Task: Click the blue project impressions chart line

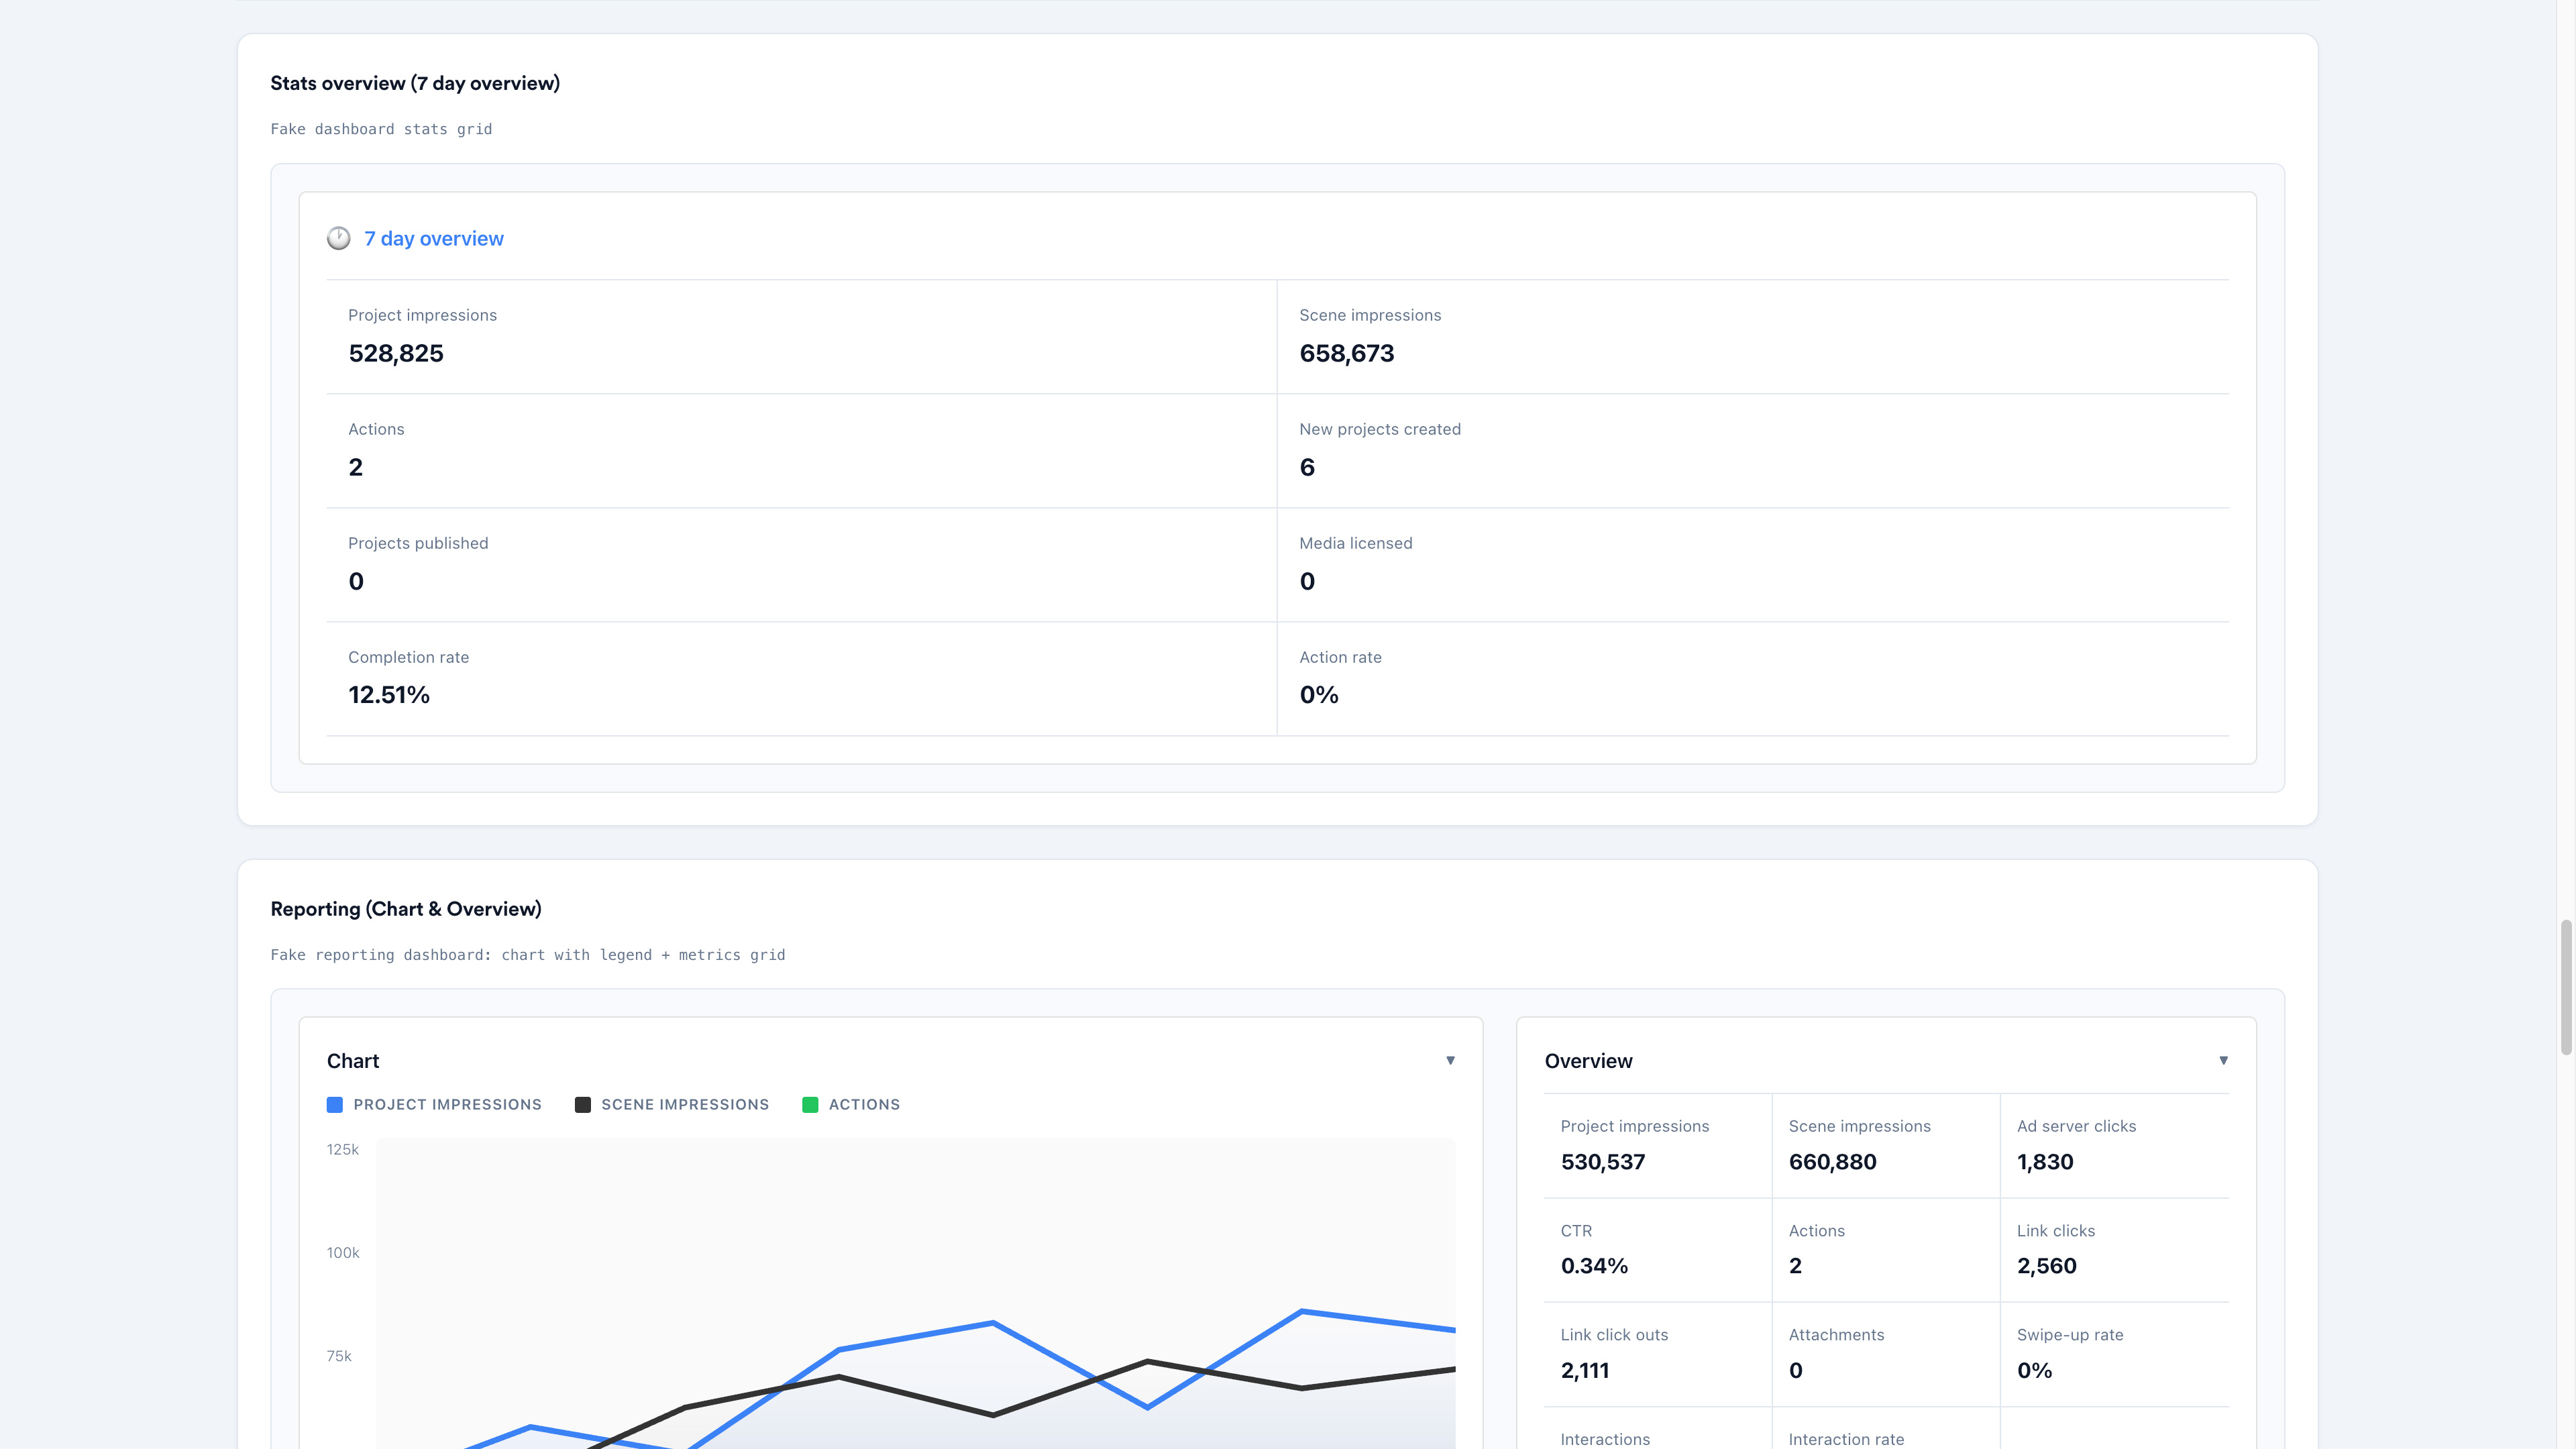Action: tap(916, 1336)
